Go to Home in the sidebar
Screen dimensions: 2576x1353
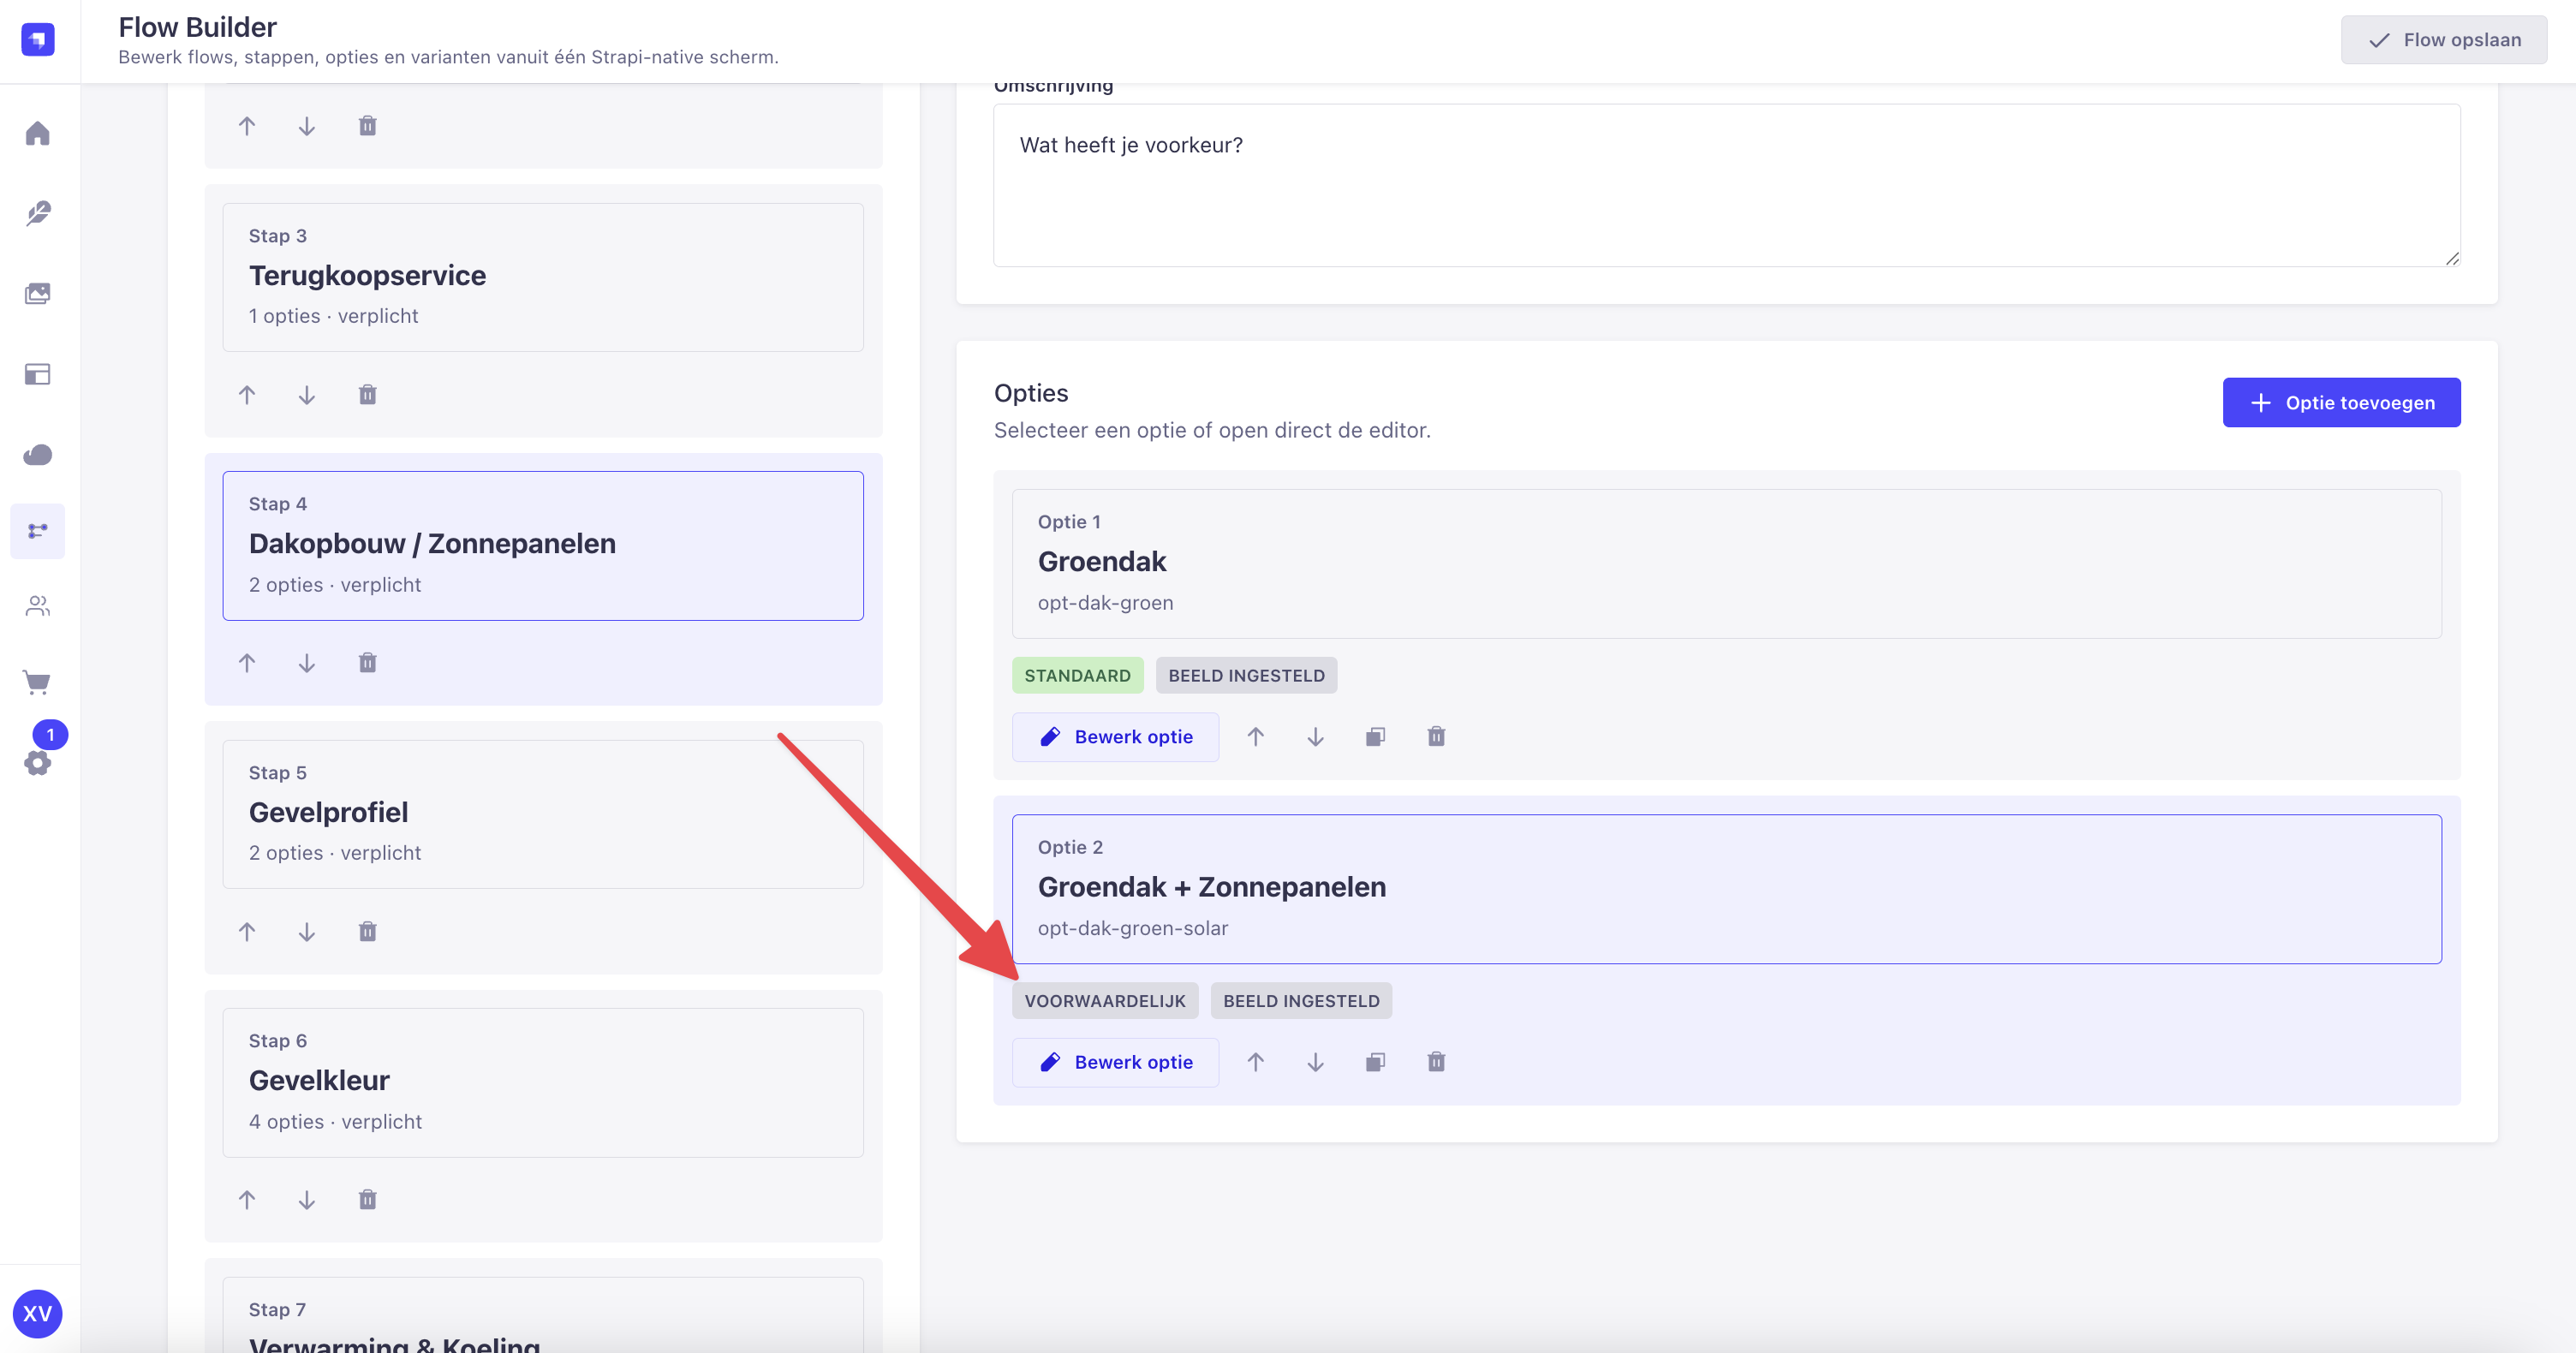[x=38, y=133]
